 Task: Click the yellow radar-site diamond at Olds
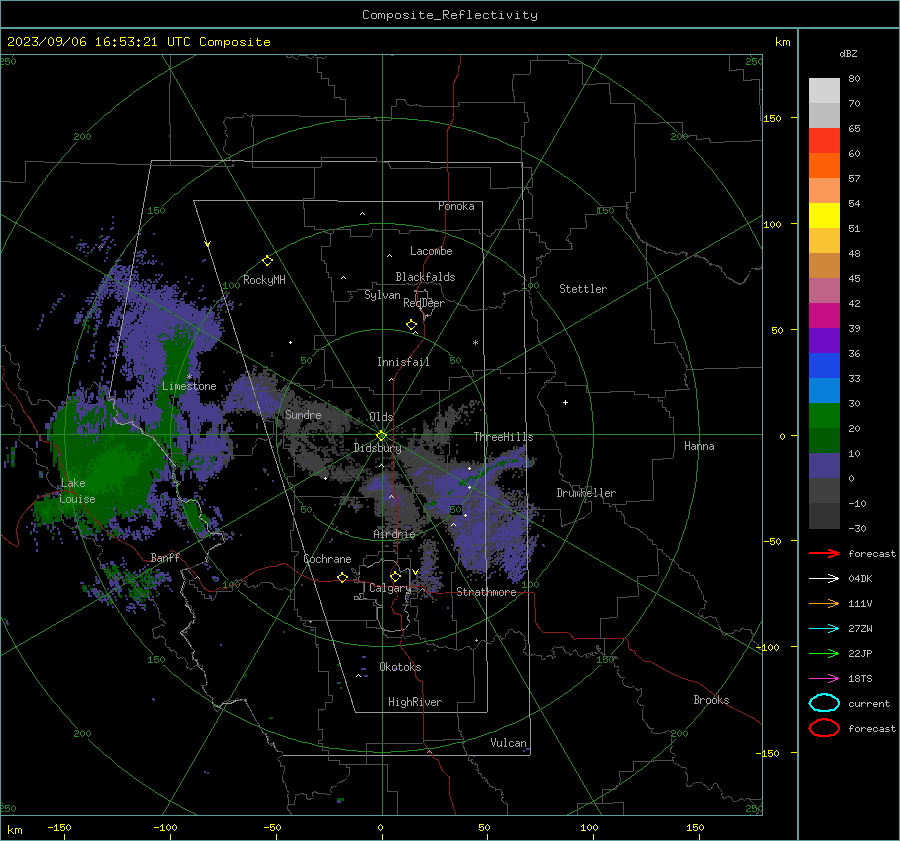click(x=381, y=436)
